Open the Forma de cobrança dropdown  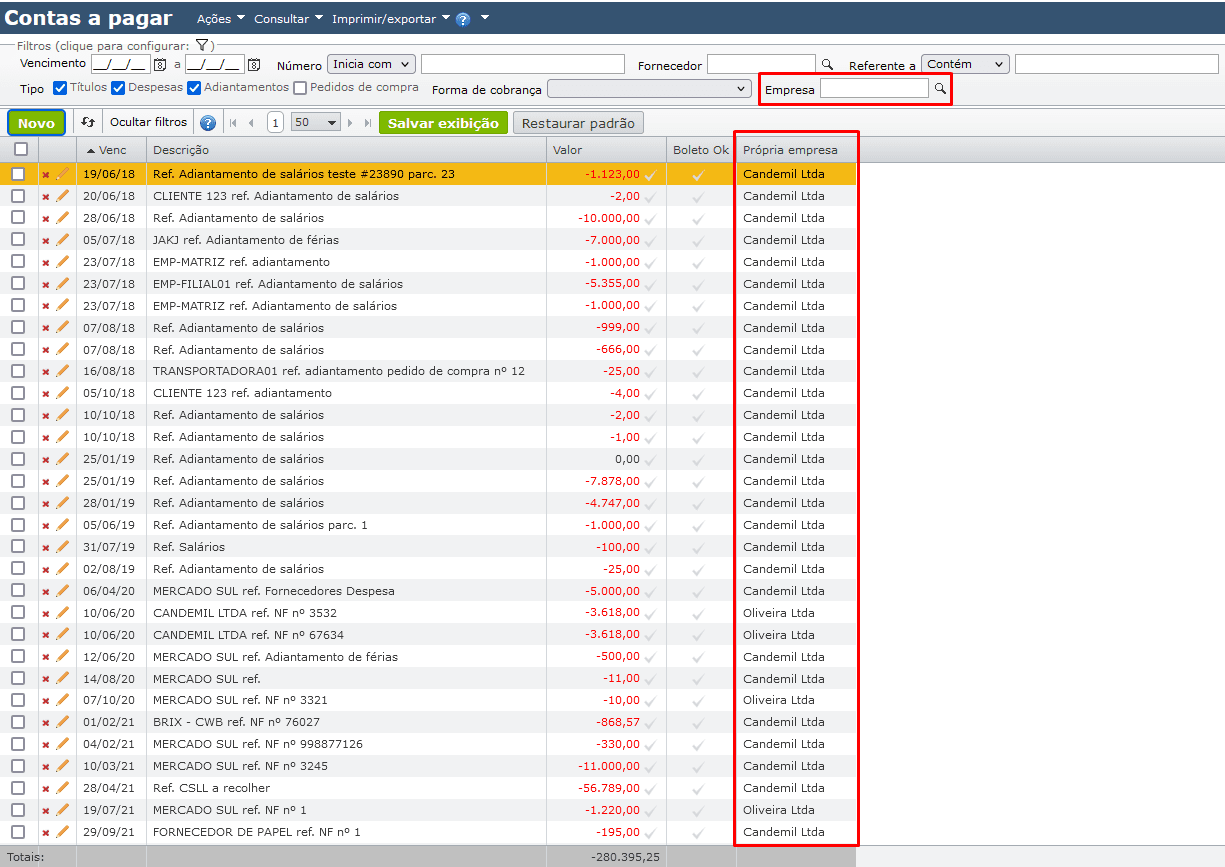649,89
